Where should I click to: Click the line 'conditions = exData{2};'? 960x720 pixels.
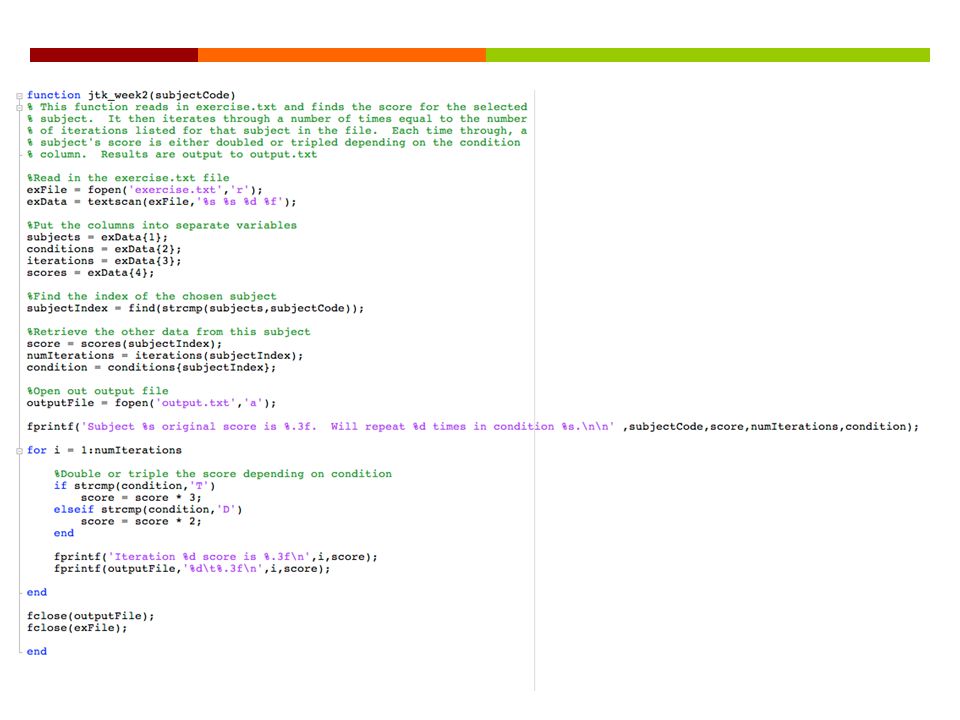click(103, 249)
